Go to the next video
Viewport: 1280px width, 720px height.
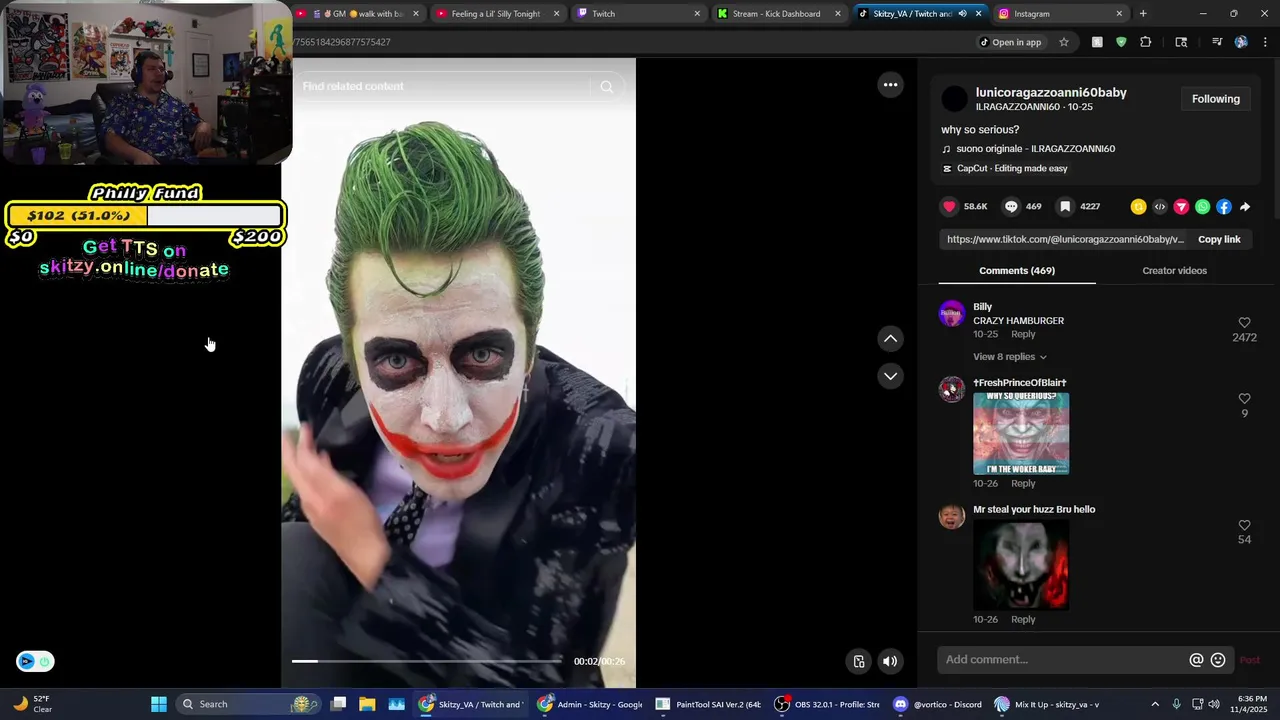(x=890, y=376)
